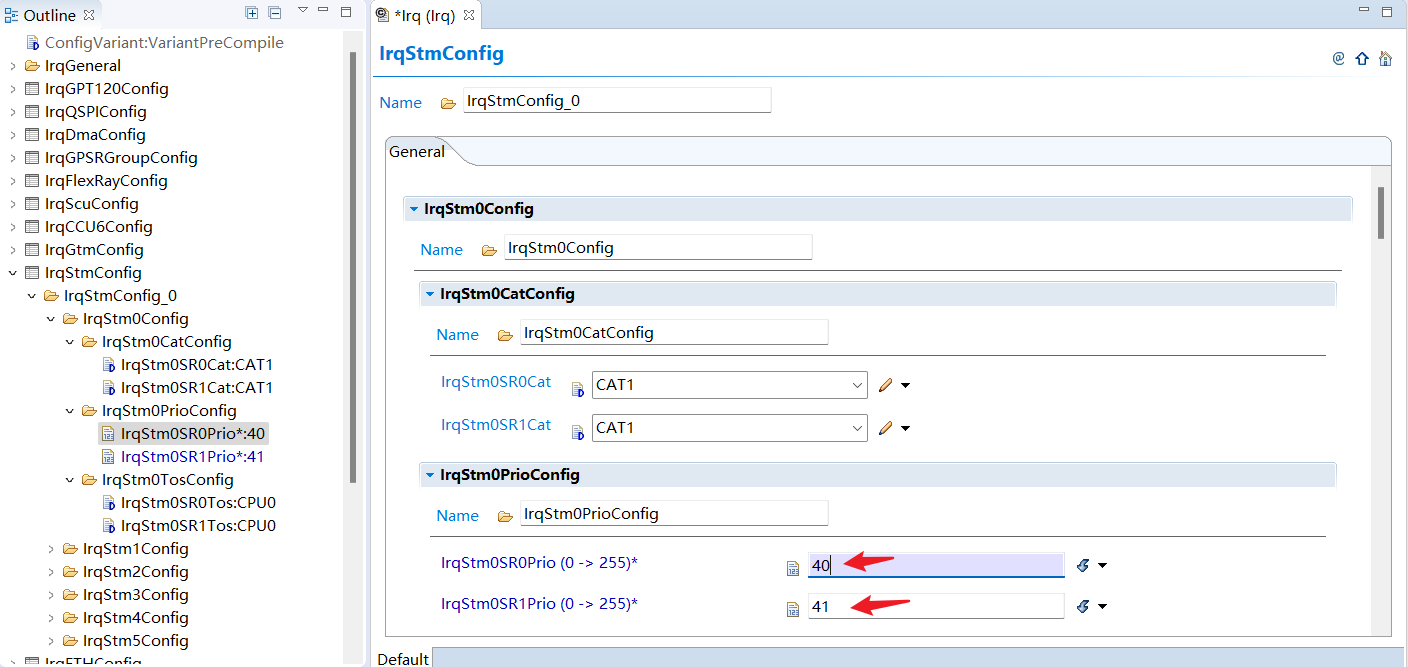Select IrqStm0SR1Tos:CPU0 in the outline
The height and width of the screenshot is (667, 1408).
click(198, 526)
